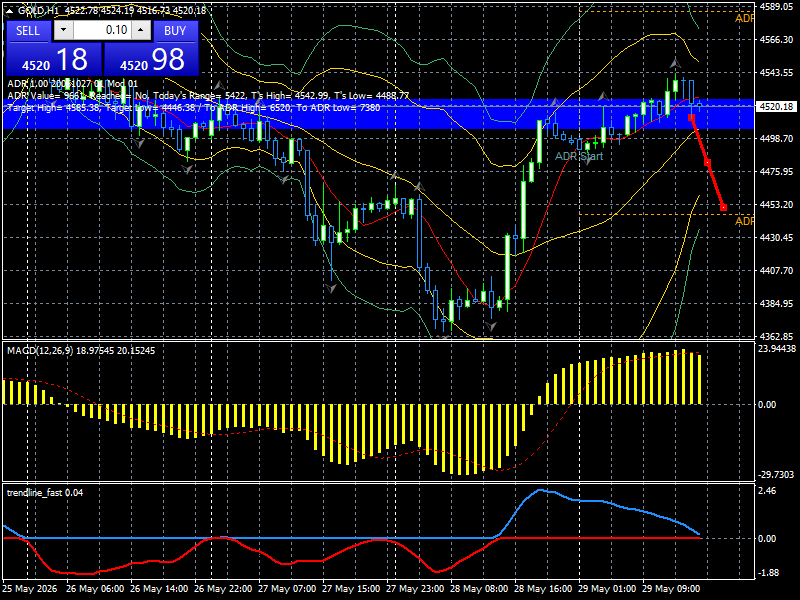Click the 4453.20 price axis label
The image size is (800, 600).
tap(777, 205)
